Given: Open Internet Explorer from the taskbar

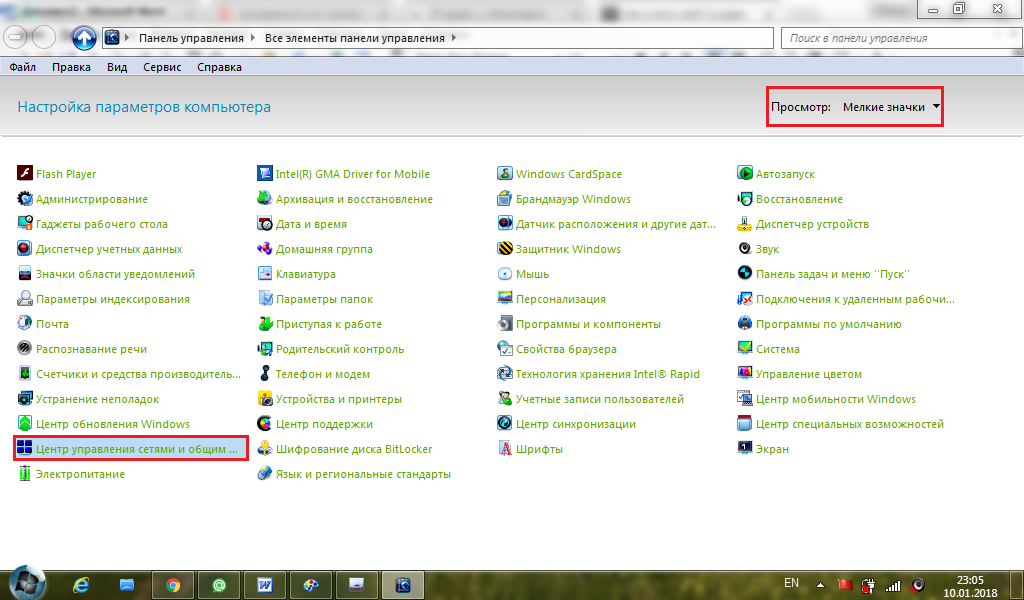Looking at the screenshot, I should [x=81, y=584].
